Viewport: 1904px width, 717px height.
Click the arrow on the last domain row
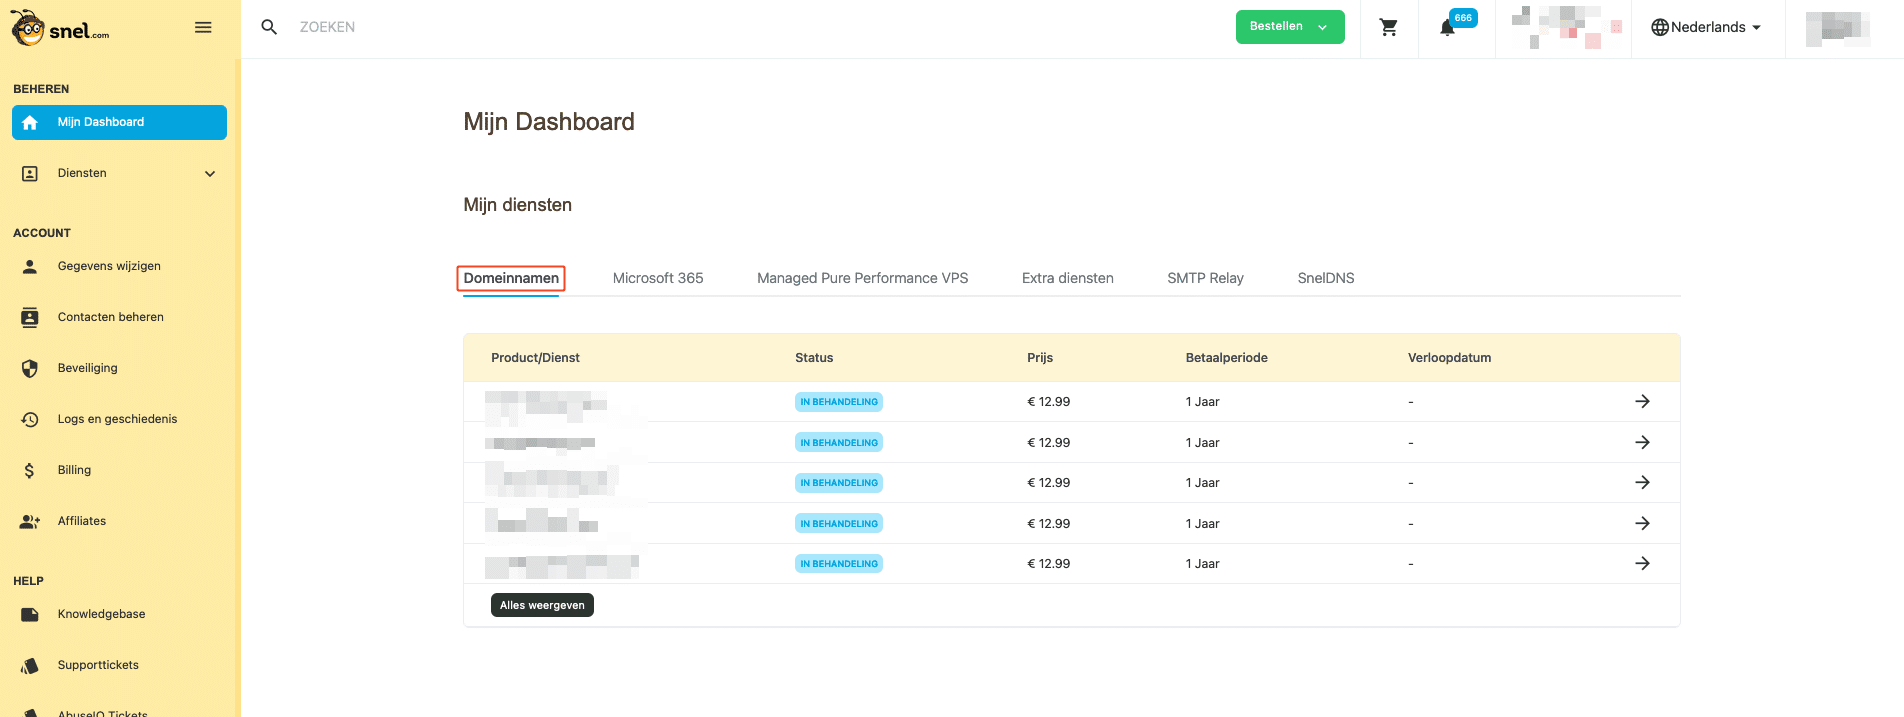click(1641, 563)
